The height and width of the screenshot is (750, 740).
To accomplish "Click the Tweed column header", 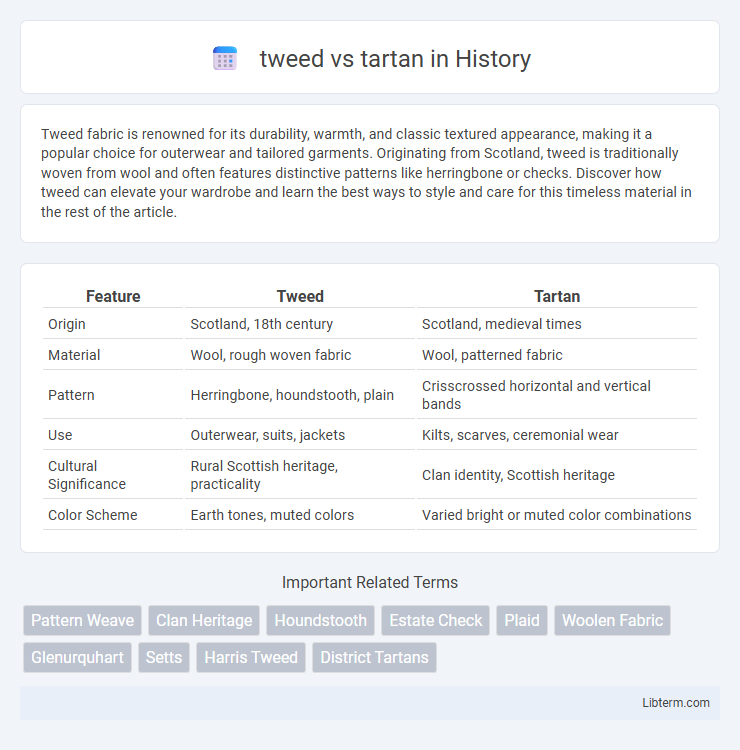I will tap(300, 297).
